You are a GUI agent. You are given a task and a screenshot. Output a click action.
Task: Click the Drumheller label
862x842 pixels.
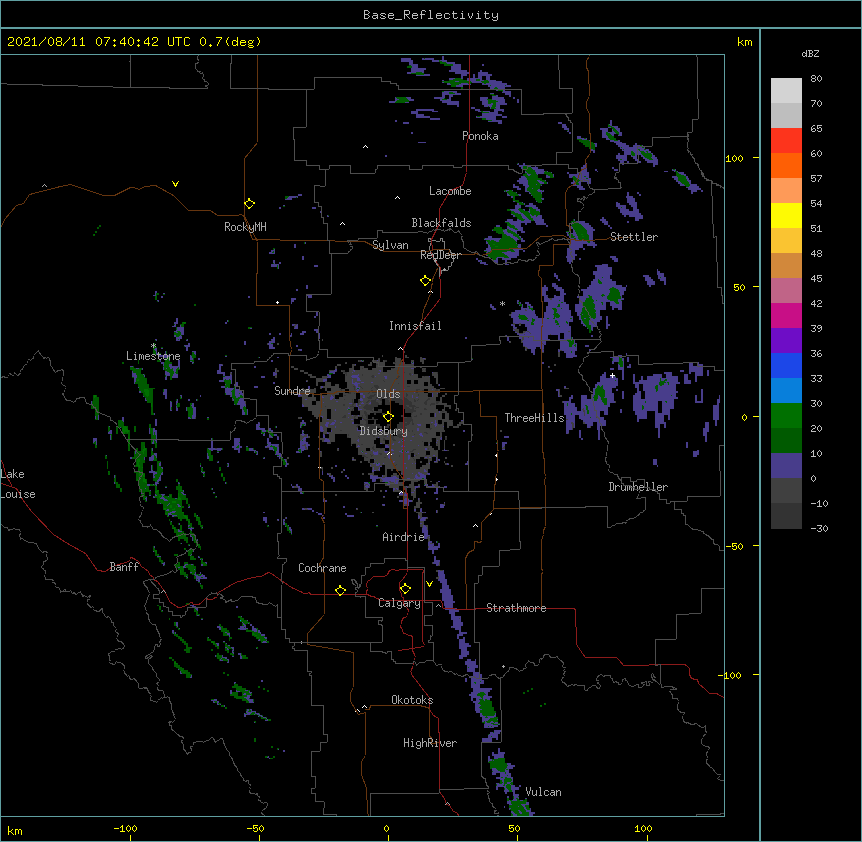pyautogui.click(x=638, y=487)
